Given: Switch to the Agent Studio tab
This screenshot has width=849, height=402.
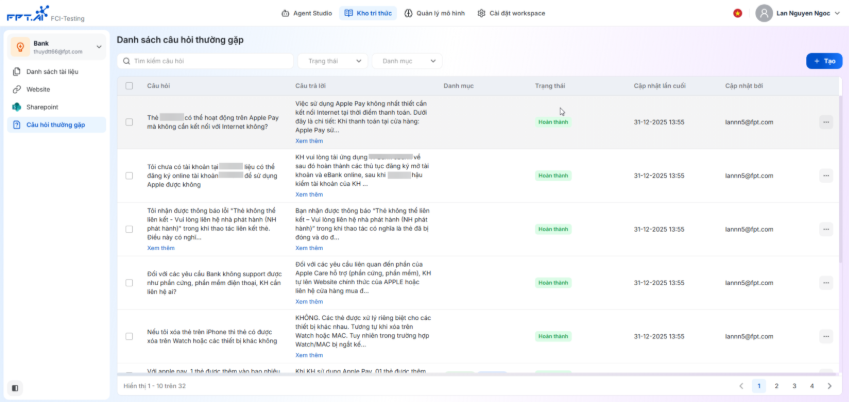Looking at the screenshot, I should click(306, 13).
